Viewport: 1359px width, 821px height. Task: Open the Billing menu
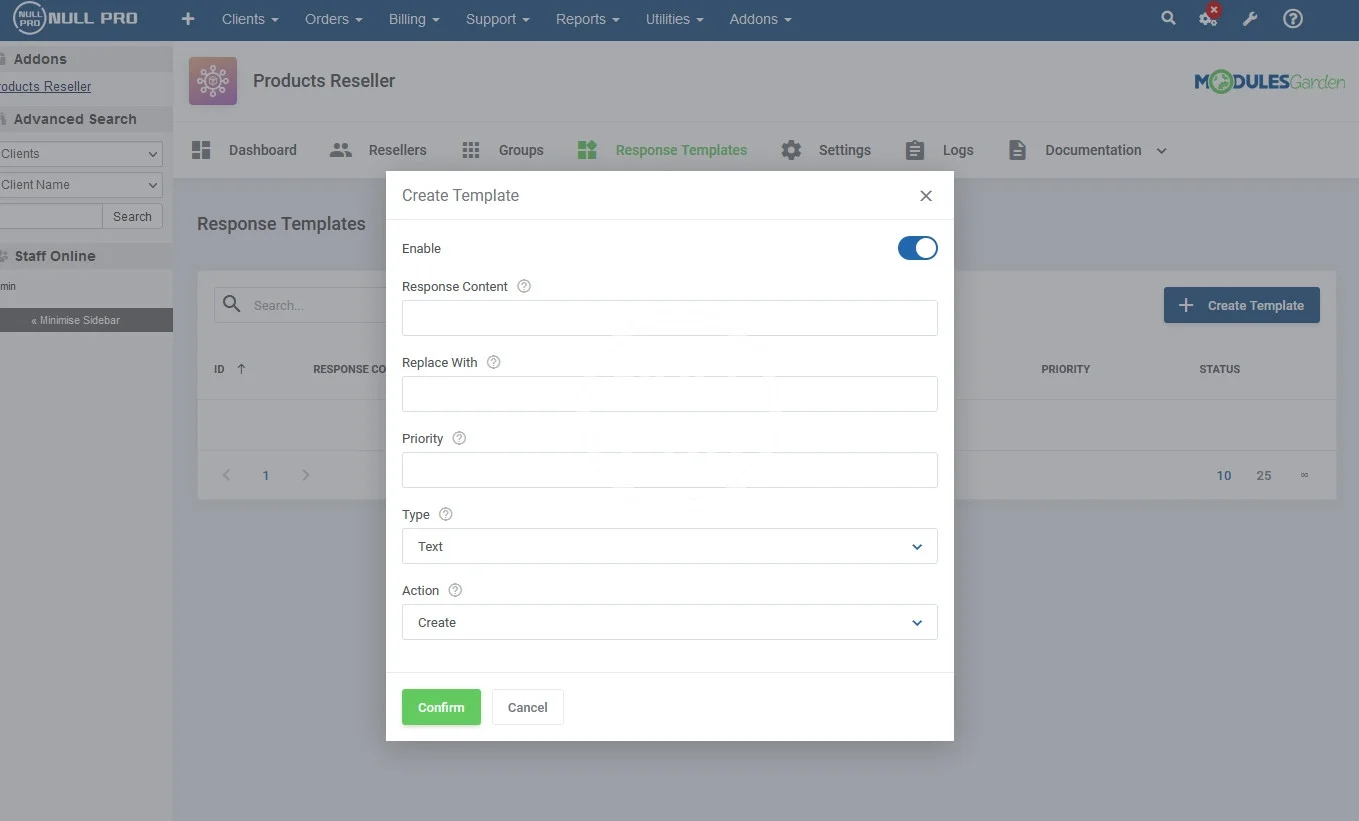click(x=414, y=19)
